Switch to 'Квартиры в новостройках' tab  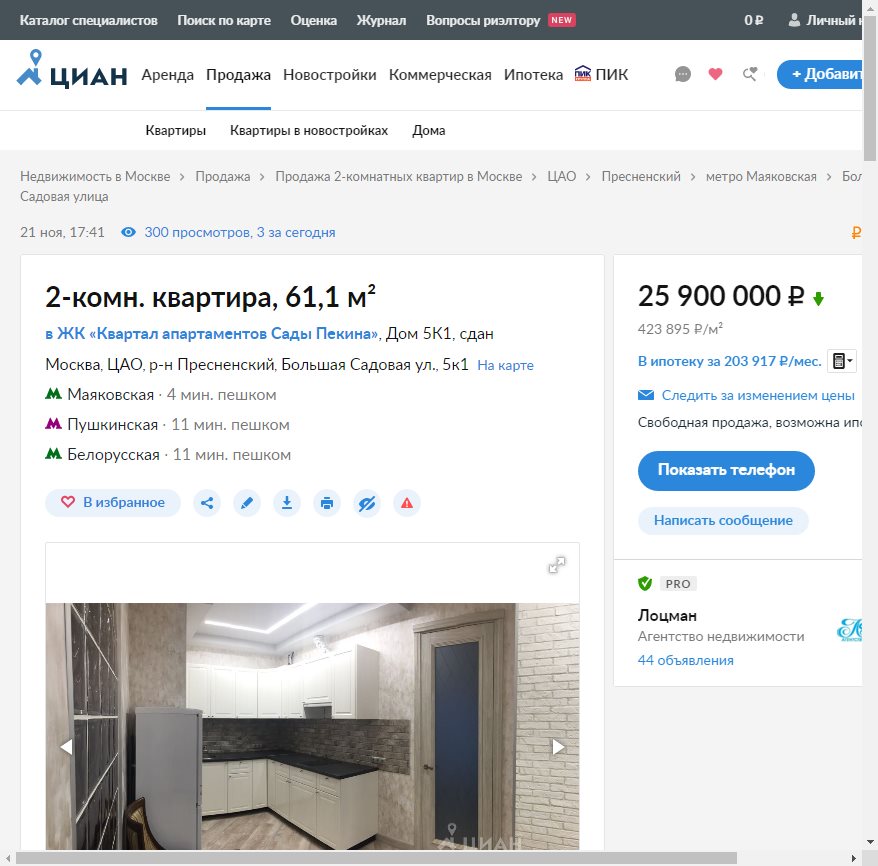309,131
